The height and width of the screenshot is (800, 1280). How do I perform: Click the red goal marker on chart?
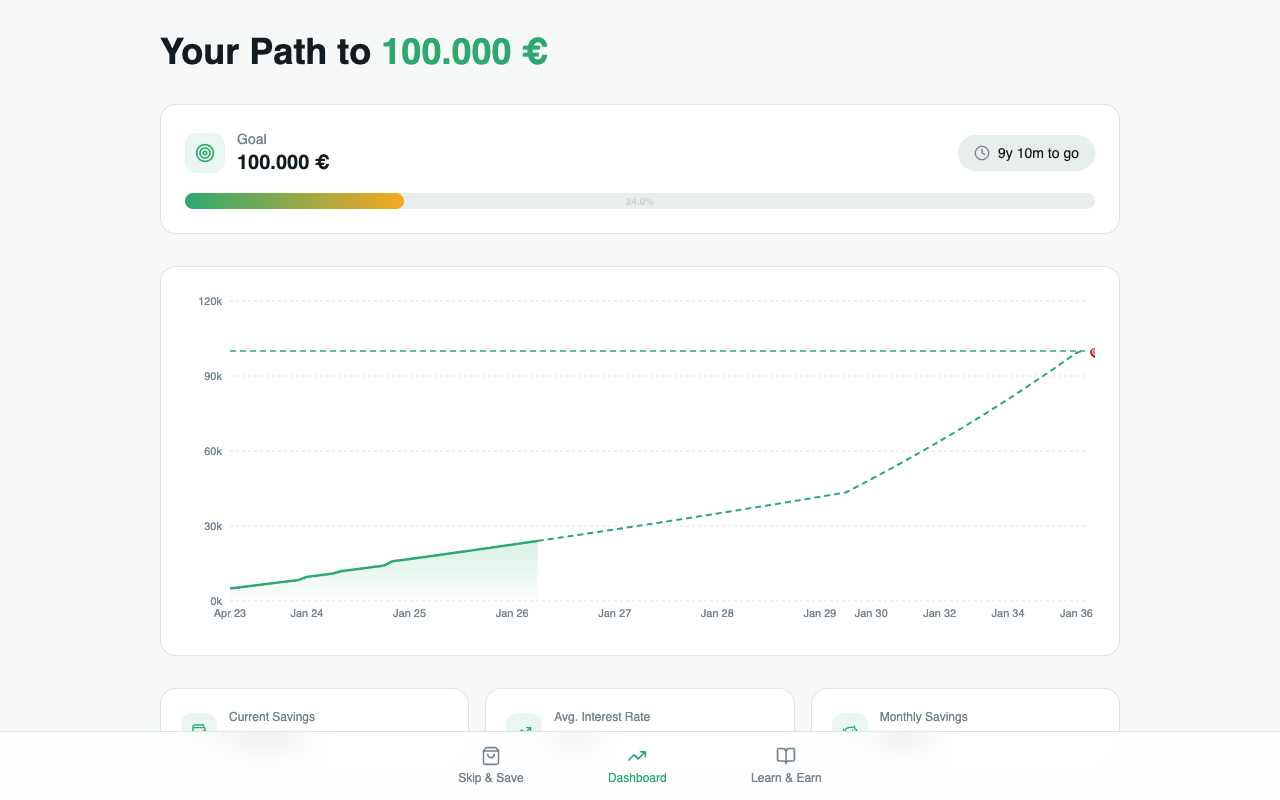coord(1093,353)
